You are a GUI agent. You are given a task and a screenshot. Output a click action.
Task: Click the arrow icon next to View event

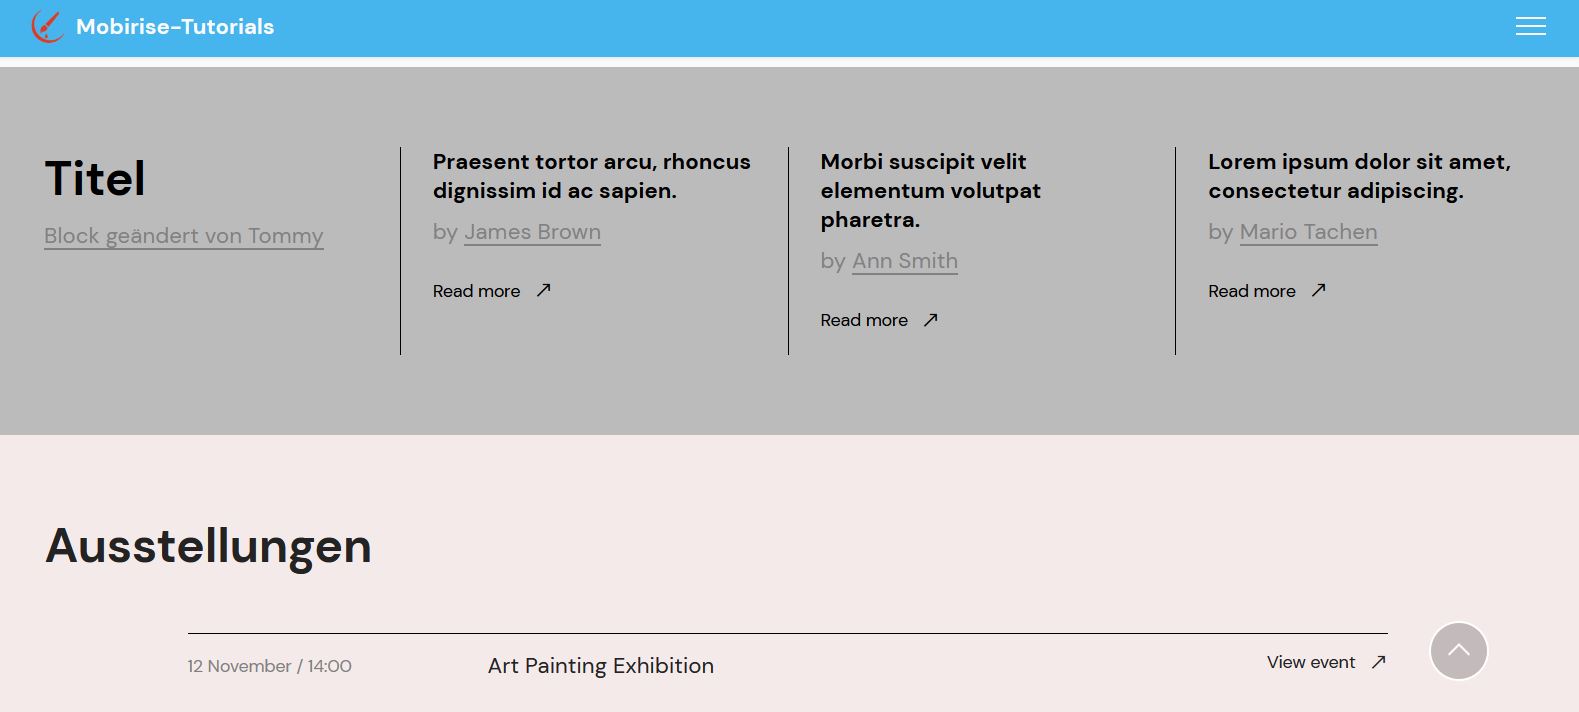[x=1379, y=662]
